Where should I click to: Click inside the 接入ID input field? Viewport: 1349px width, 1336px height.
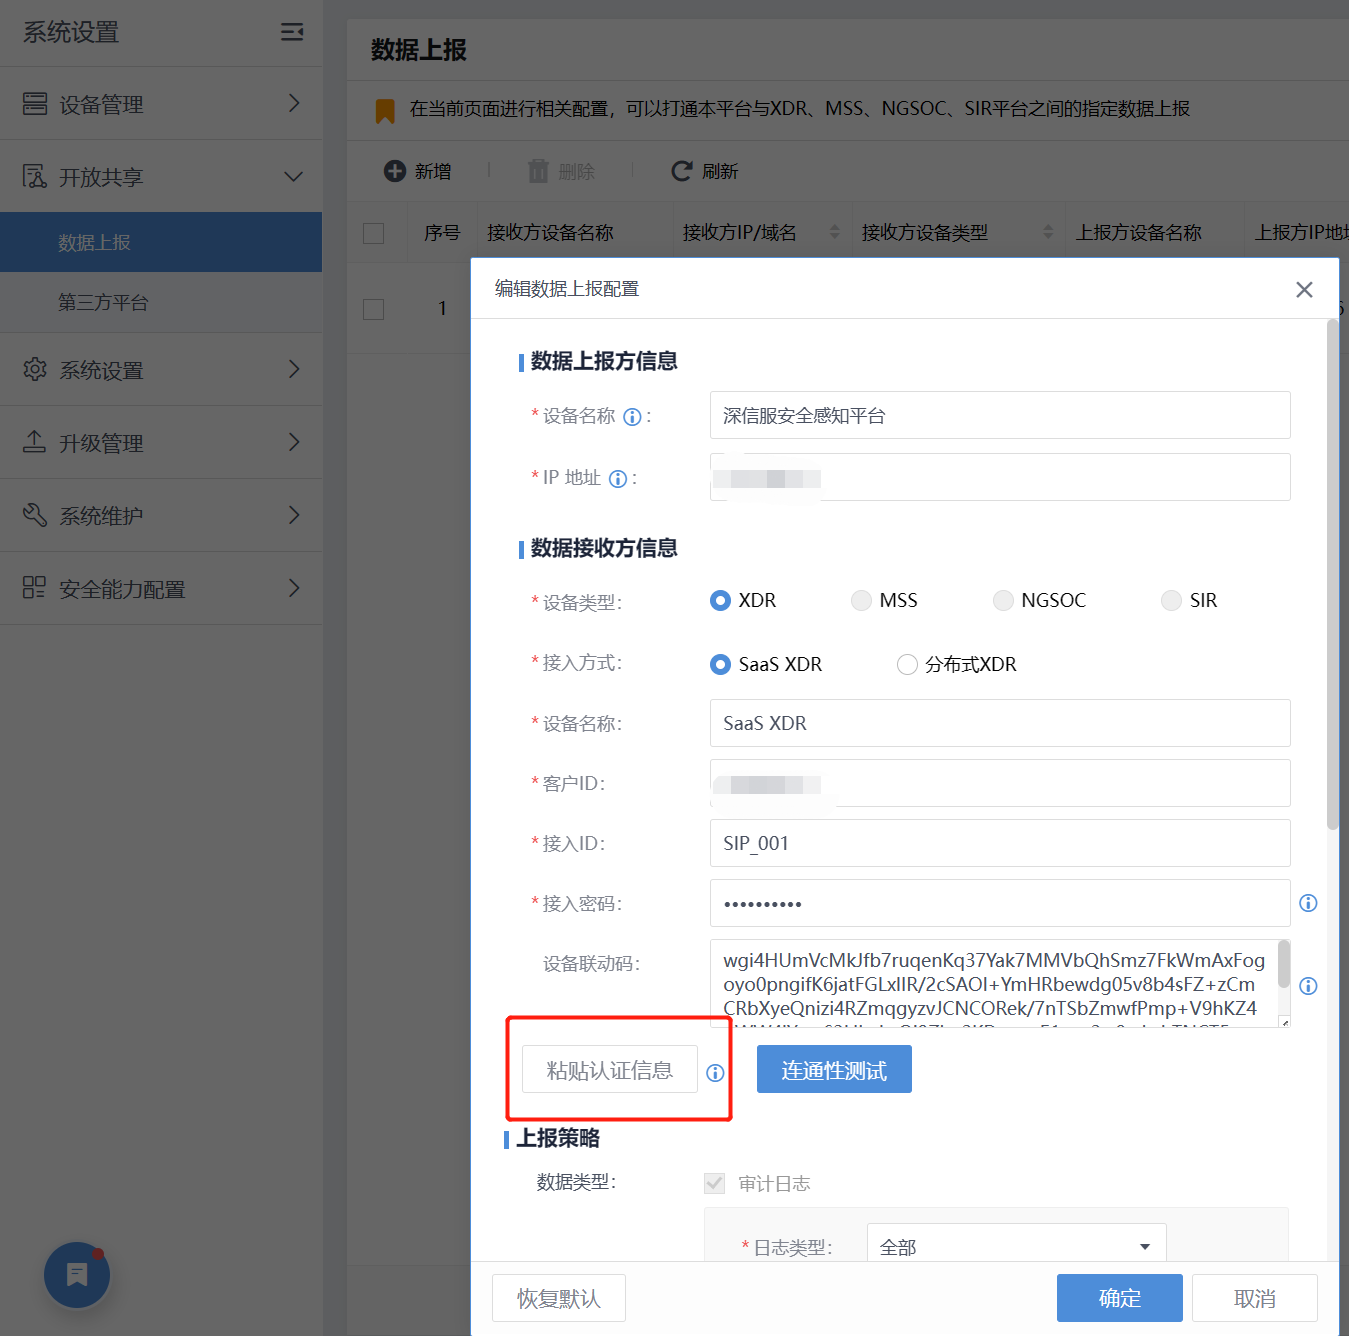point(998,843)
